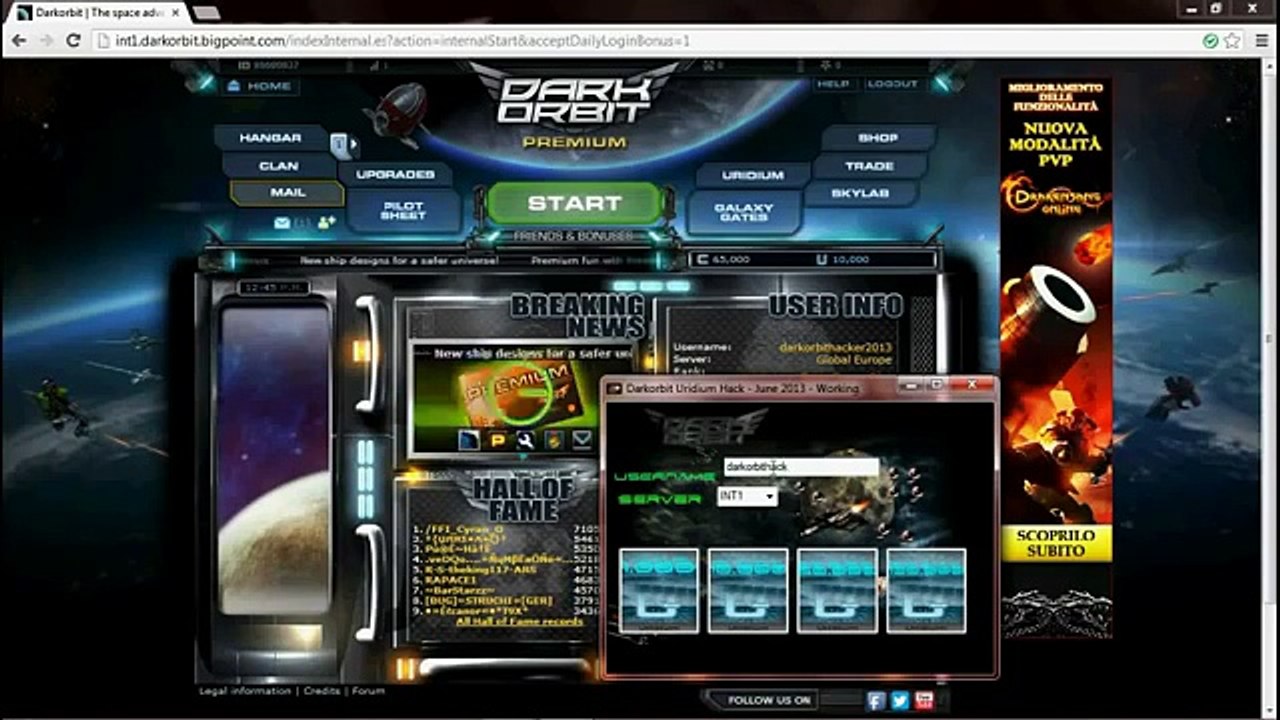Open the GALAXY GATES menu
The width and height of the screenshot is (1280, 720).
tap(743, 212)
